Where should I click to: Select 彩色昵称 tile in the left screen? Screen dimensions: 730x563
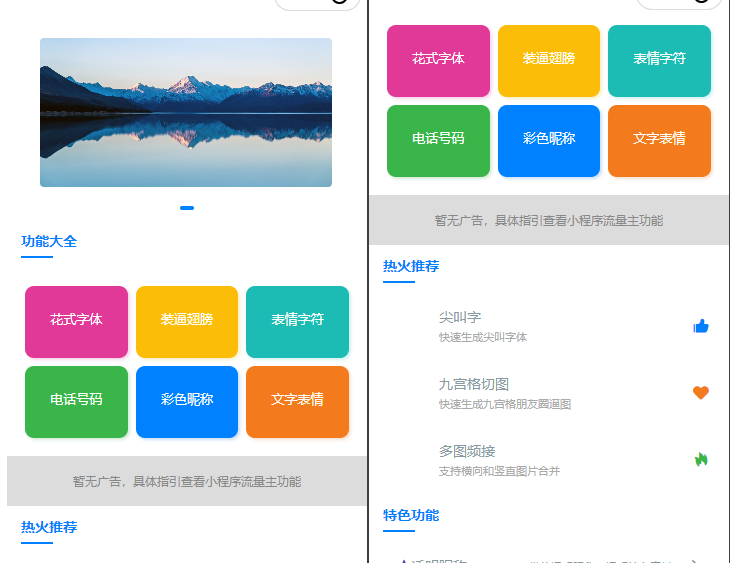[x=187, y=402]
